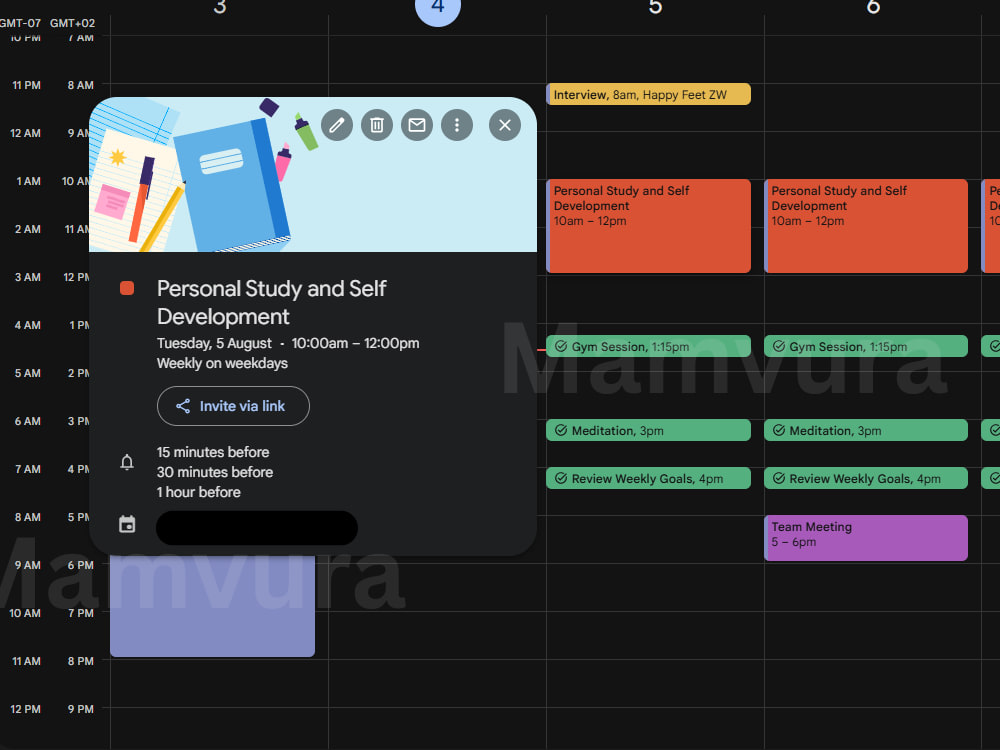Select day 3 date header

[219, 6]
